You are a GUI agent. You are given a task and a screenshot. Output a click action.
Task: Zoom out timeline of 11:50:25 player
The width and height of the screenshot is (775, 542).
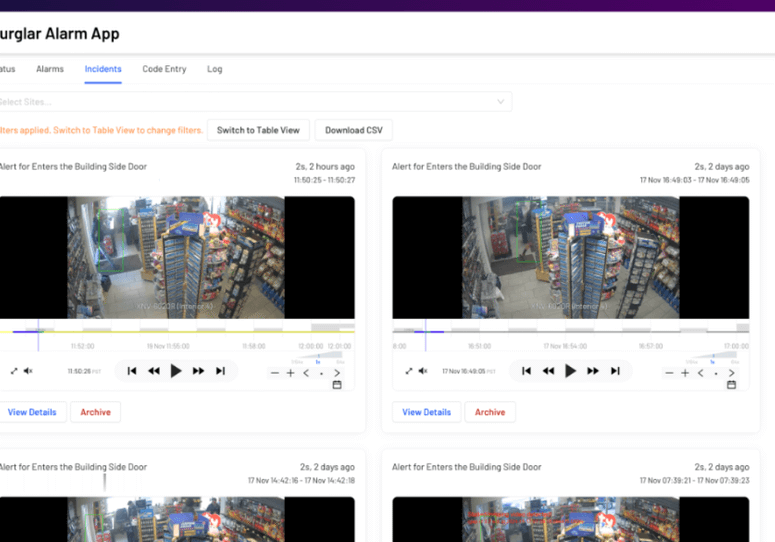[275, 373]
